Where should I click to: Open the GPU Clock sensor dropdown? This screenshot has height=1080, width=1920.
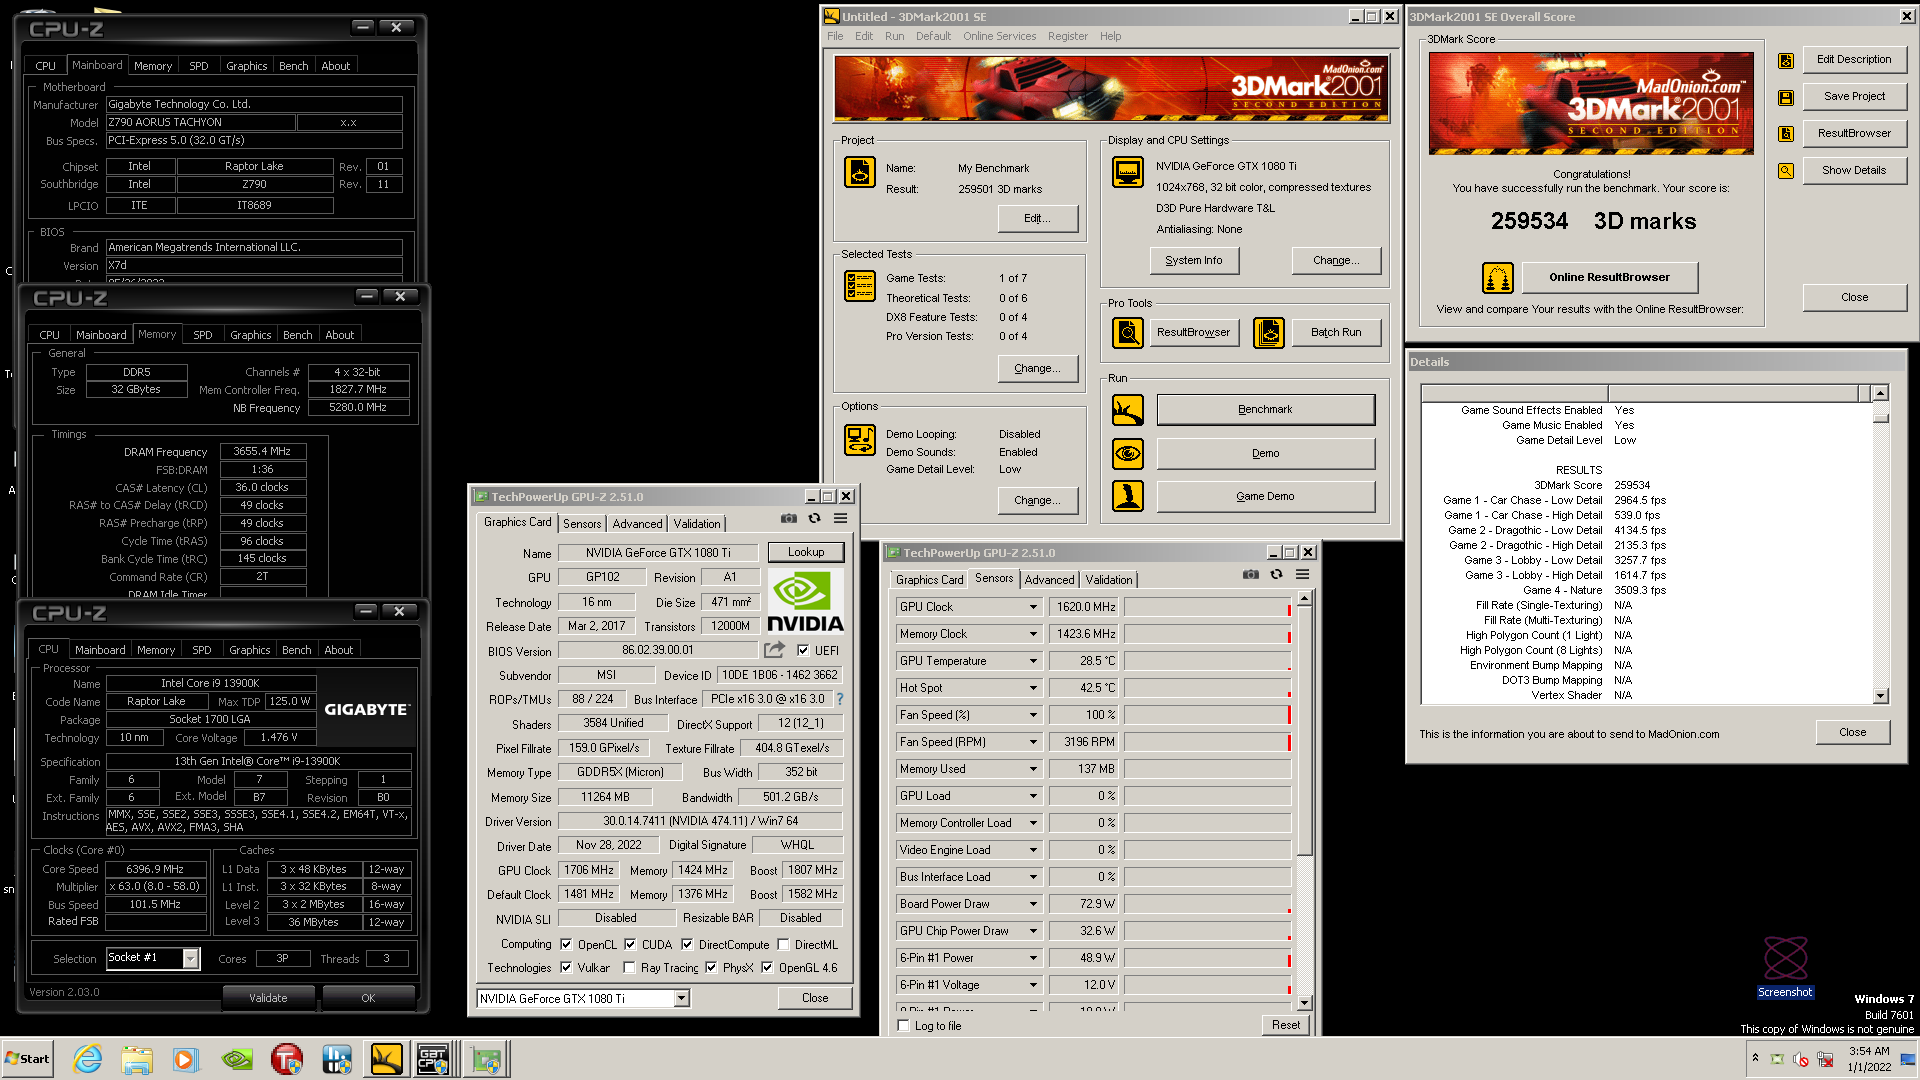(1033, 607)
